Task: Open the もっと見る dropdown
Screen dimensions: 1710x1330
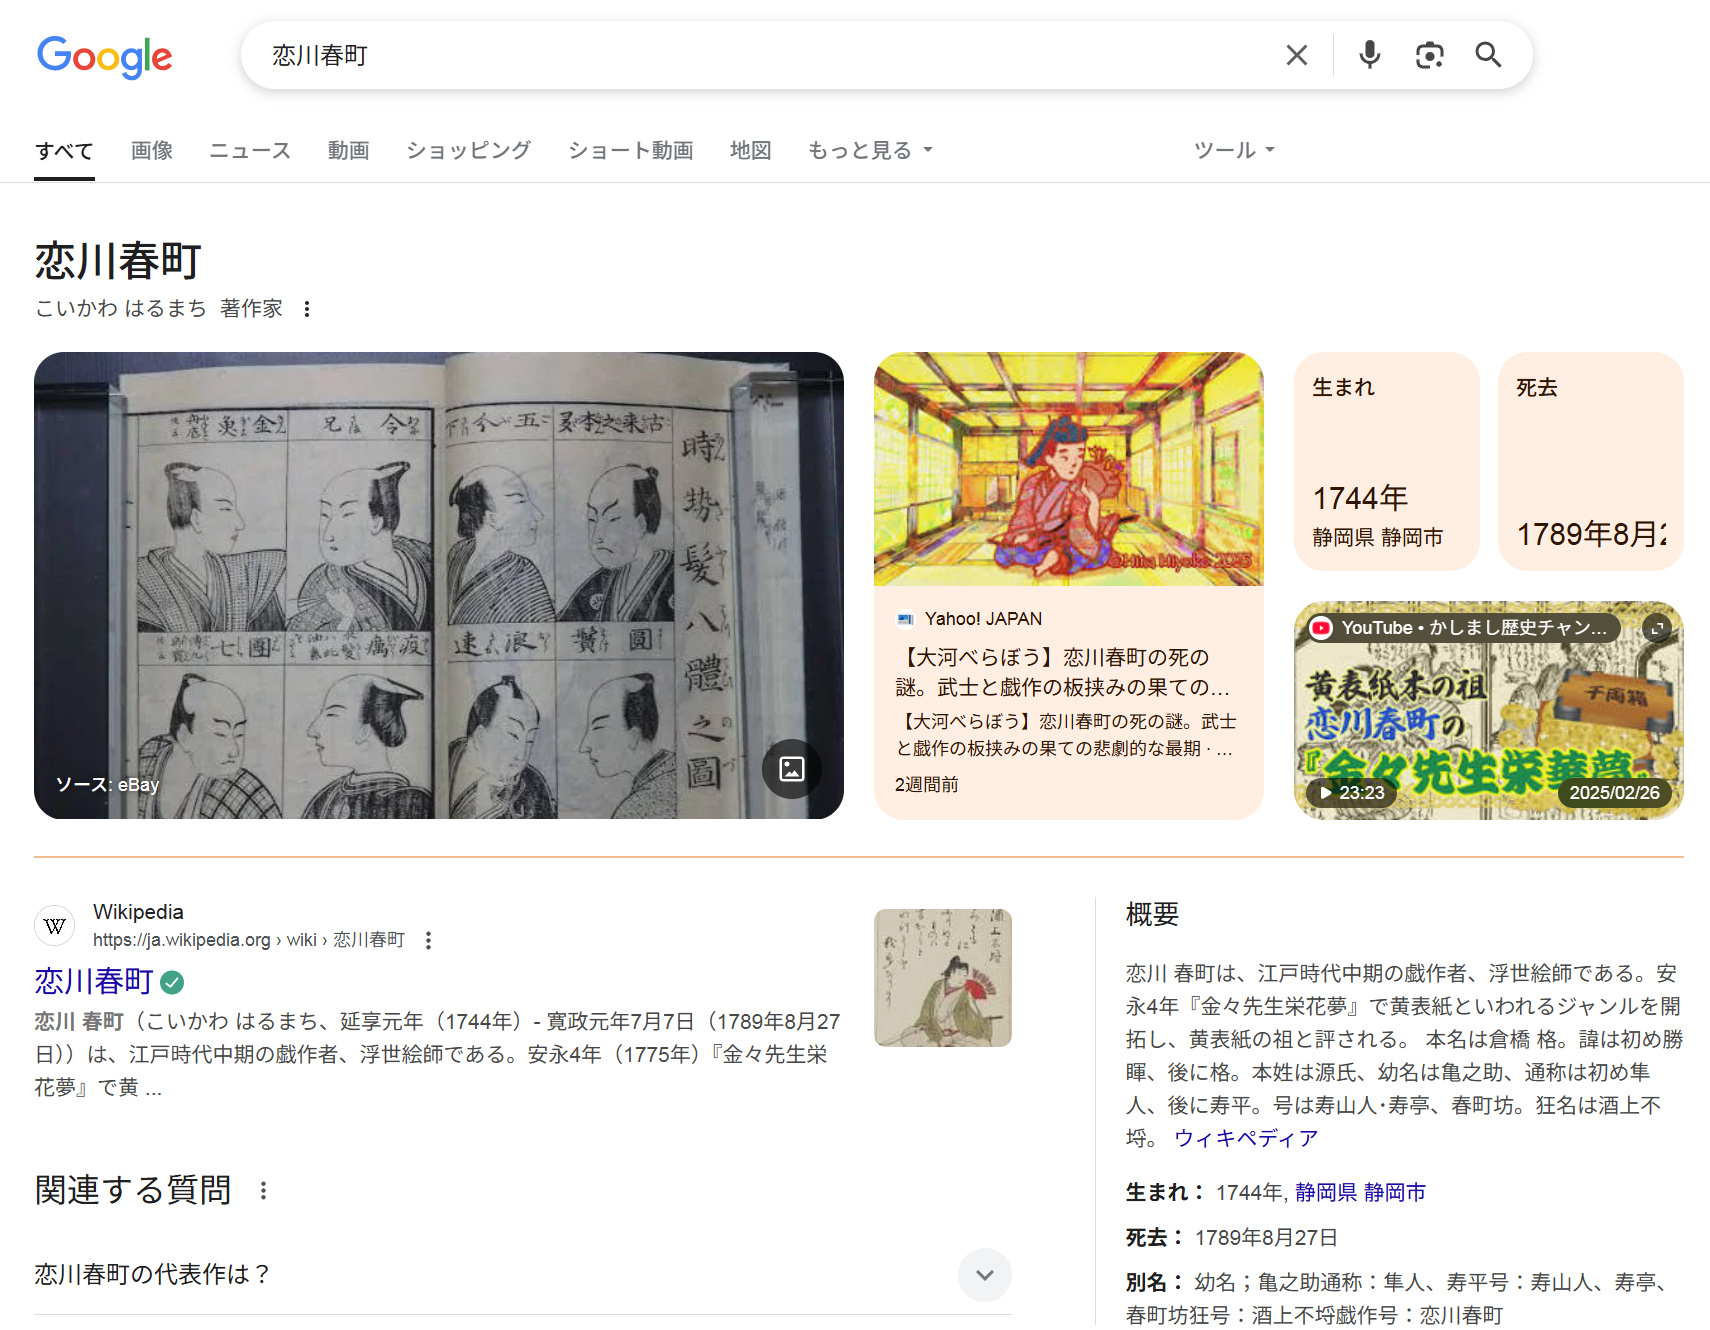Action: point(869,150)
